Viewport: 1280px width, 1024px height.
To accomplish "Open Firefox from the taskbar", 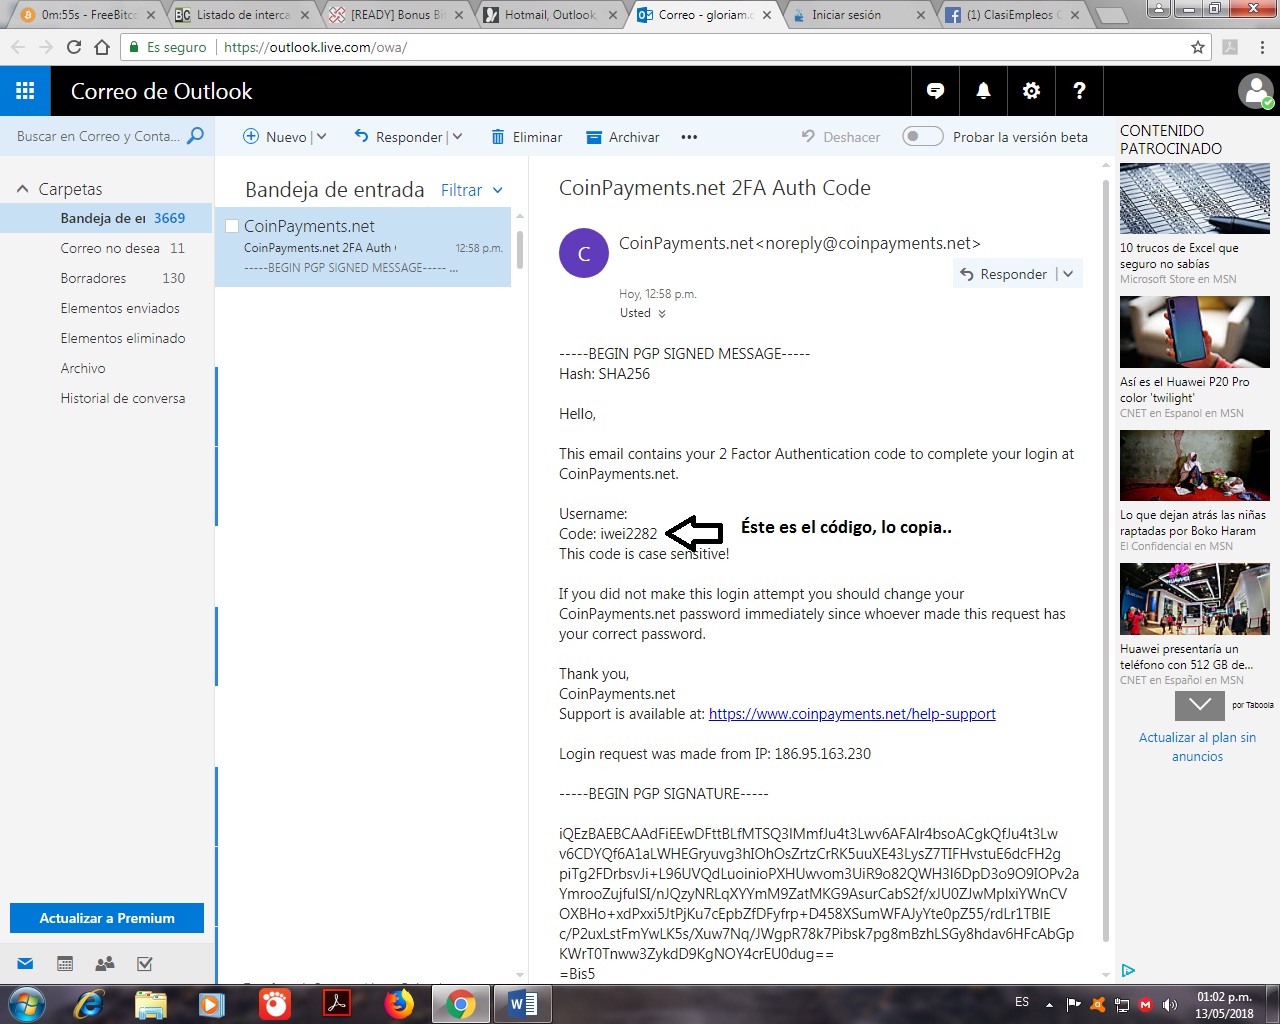I will pos(399,1004).
